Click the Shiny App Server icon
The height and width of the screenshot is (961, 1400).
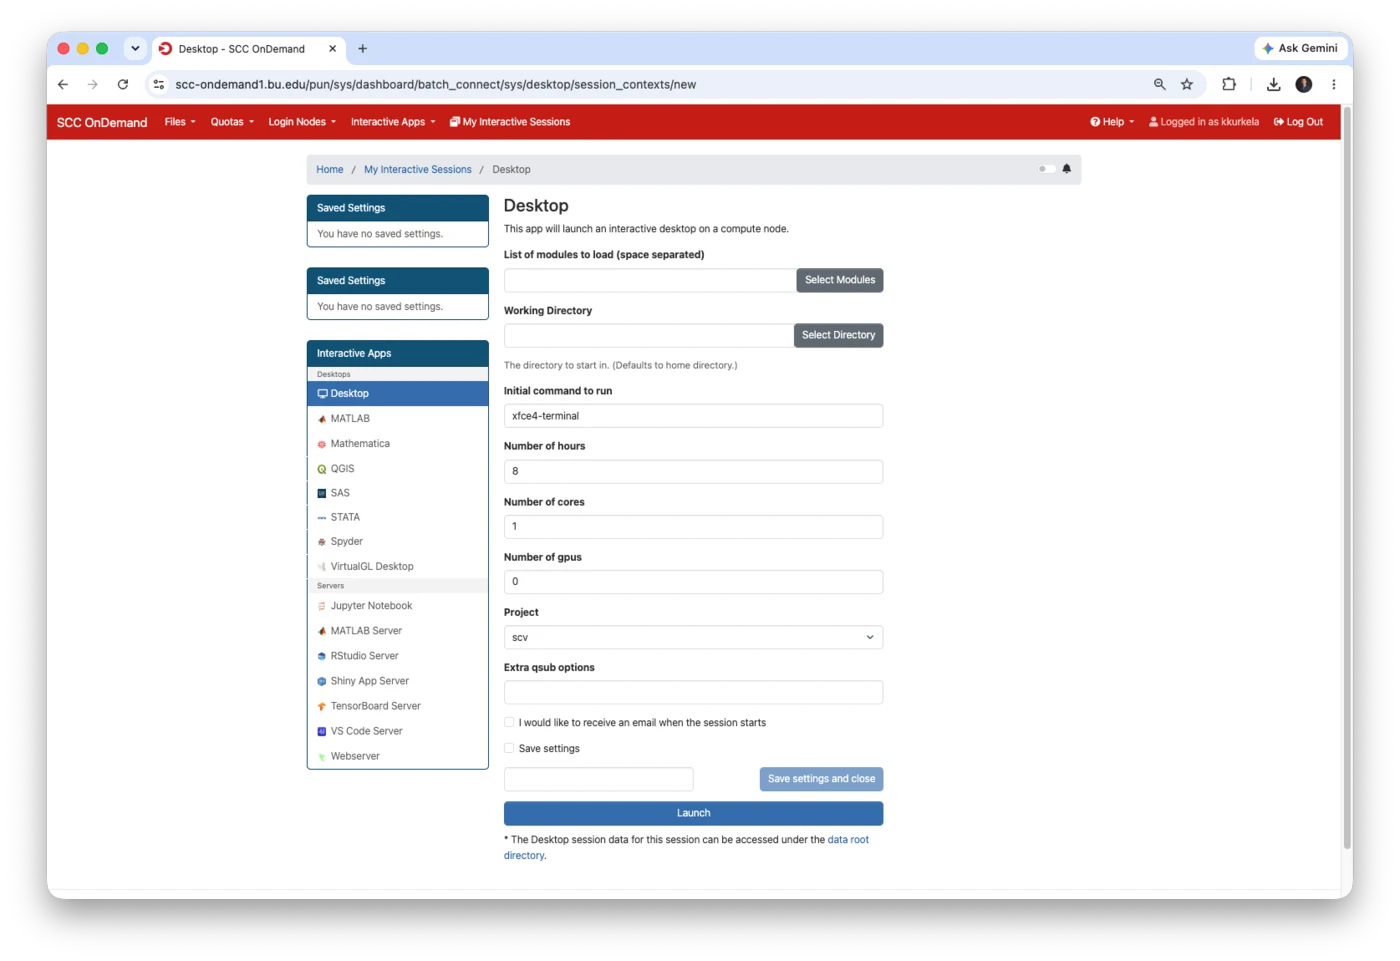coord(322,681)
